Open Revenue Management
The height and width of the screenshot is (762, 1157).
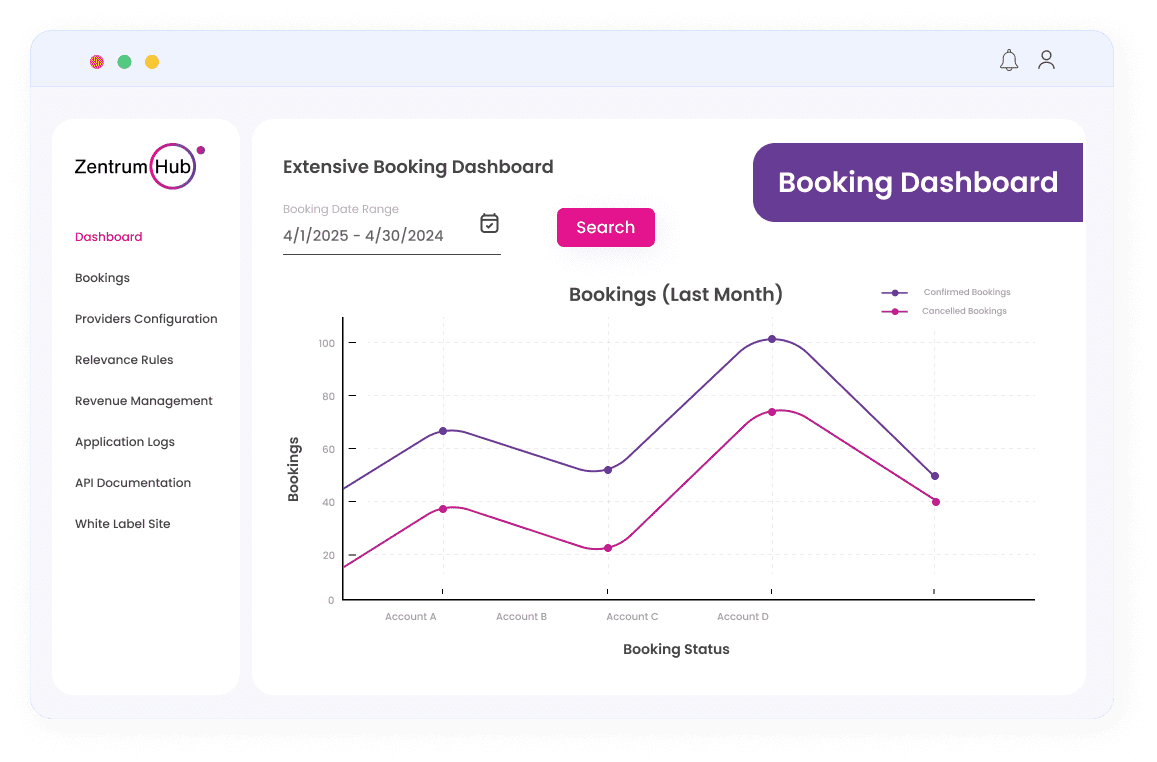click(144, 400)
